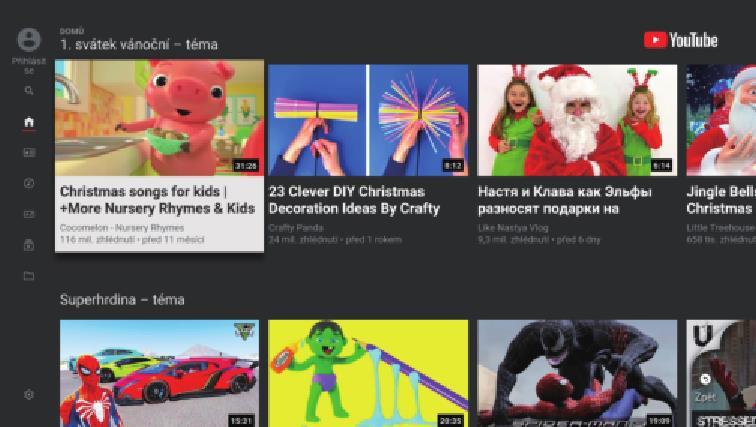The image size is (756, 427).
Task: Open search via the magnifier icon
Action: pos(29,90)
